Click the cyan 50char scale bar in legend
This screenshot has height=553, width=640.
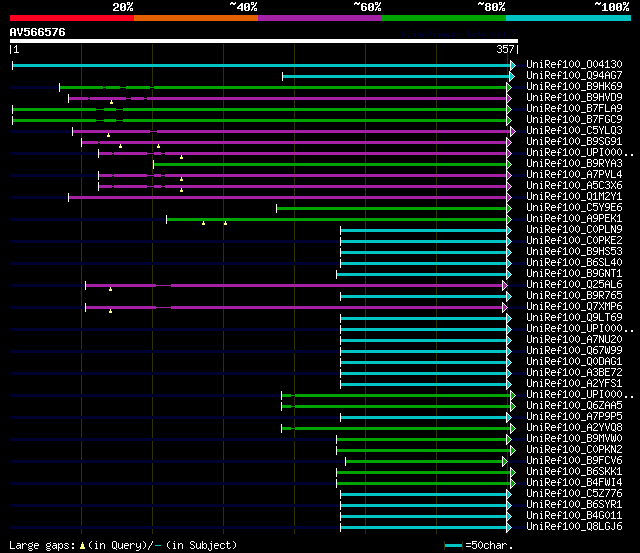tap(453, 545)
